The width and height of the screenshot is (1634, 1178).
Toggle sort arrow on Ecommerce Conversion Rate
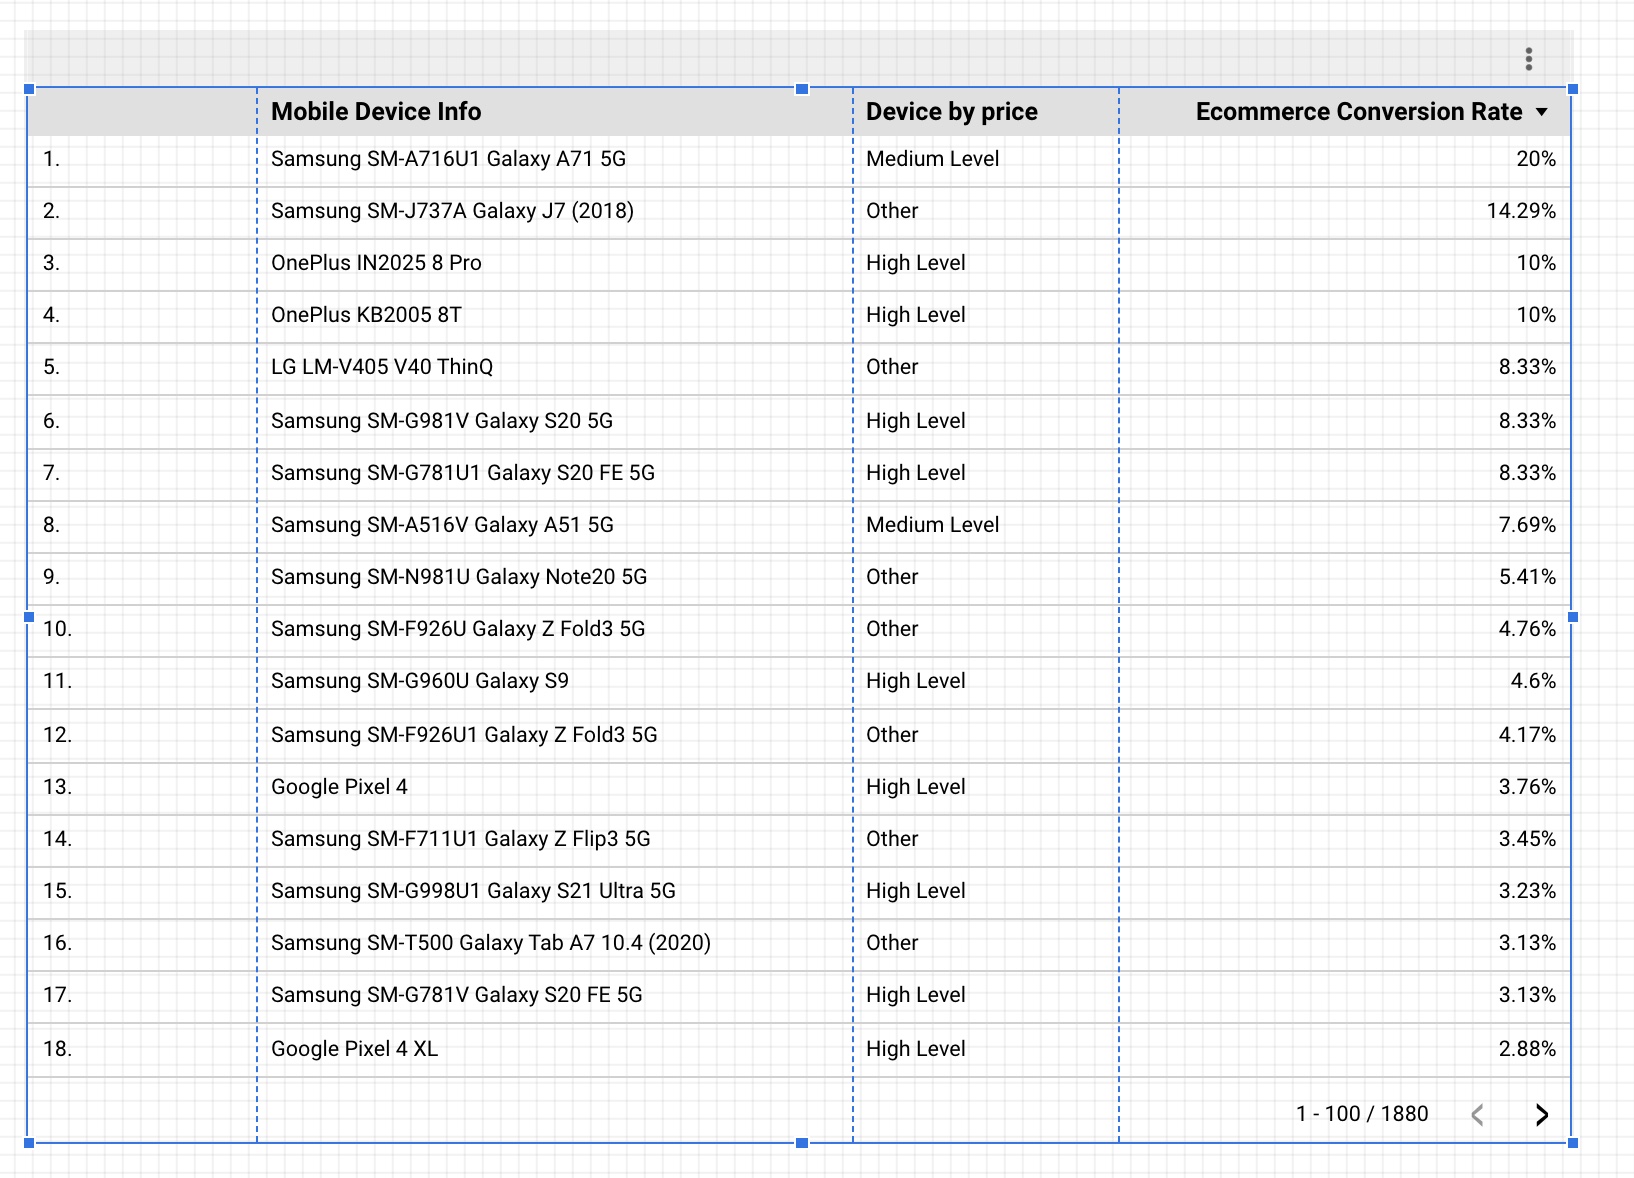pos(1541,112)
